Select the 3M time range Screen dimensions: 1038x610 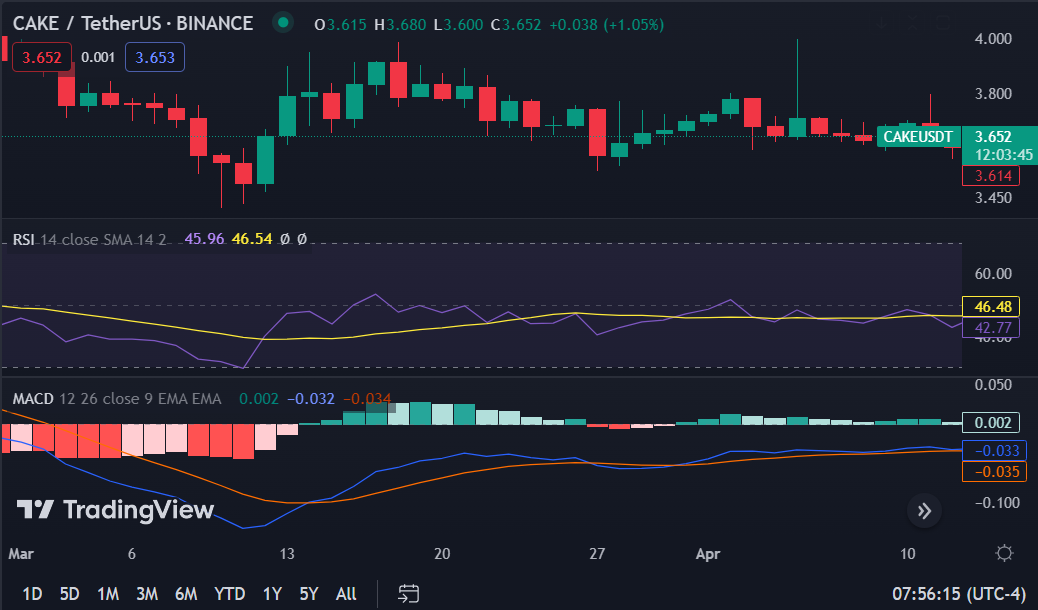click(x=147, y=593)
